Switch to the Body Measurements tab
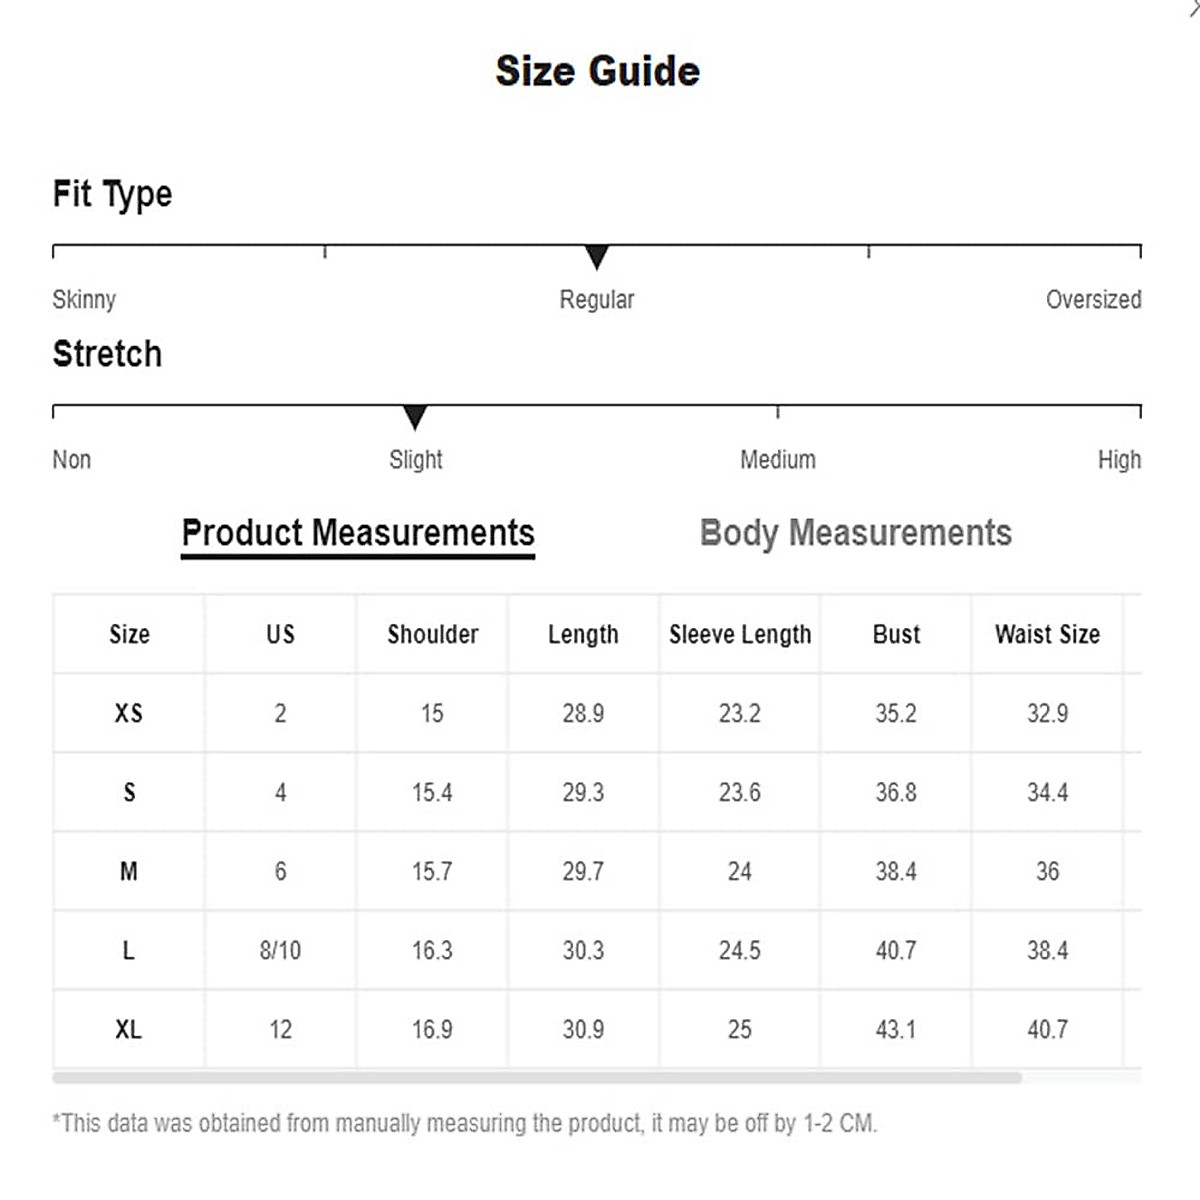The width and height of the screenshot is (1200, 1200). [x=855, y=533]
